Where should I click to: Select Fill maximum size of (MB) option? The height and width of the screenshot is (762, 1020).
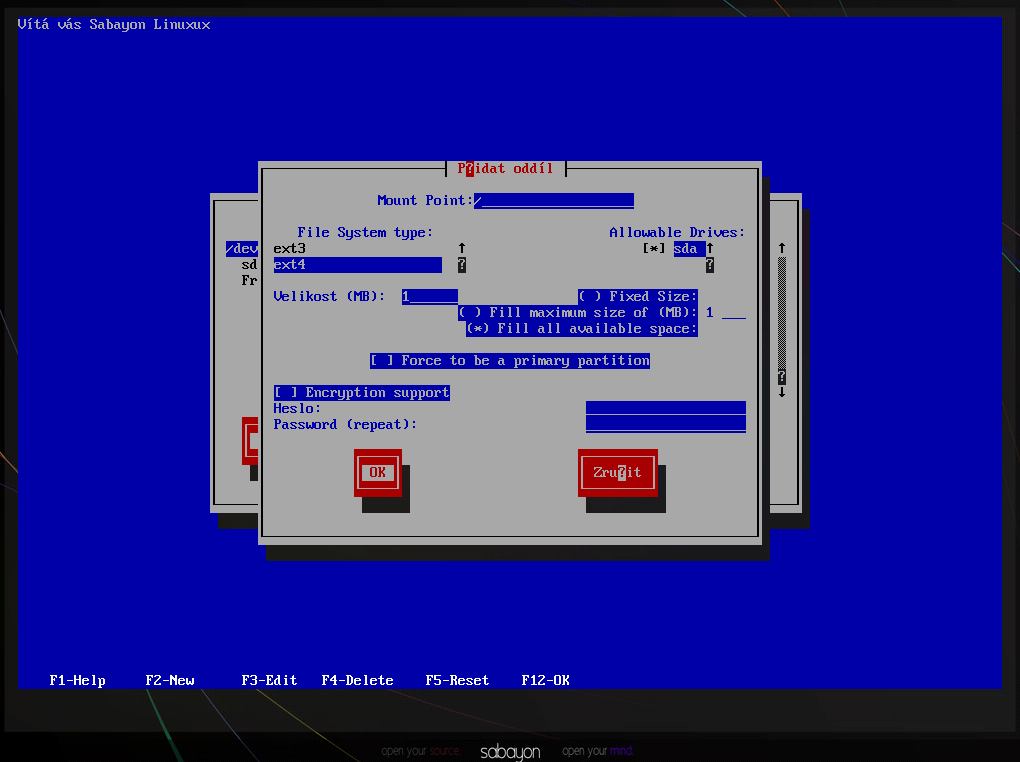pos(578,313)
